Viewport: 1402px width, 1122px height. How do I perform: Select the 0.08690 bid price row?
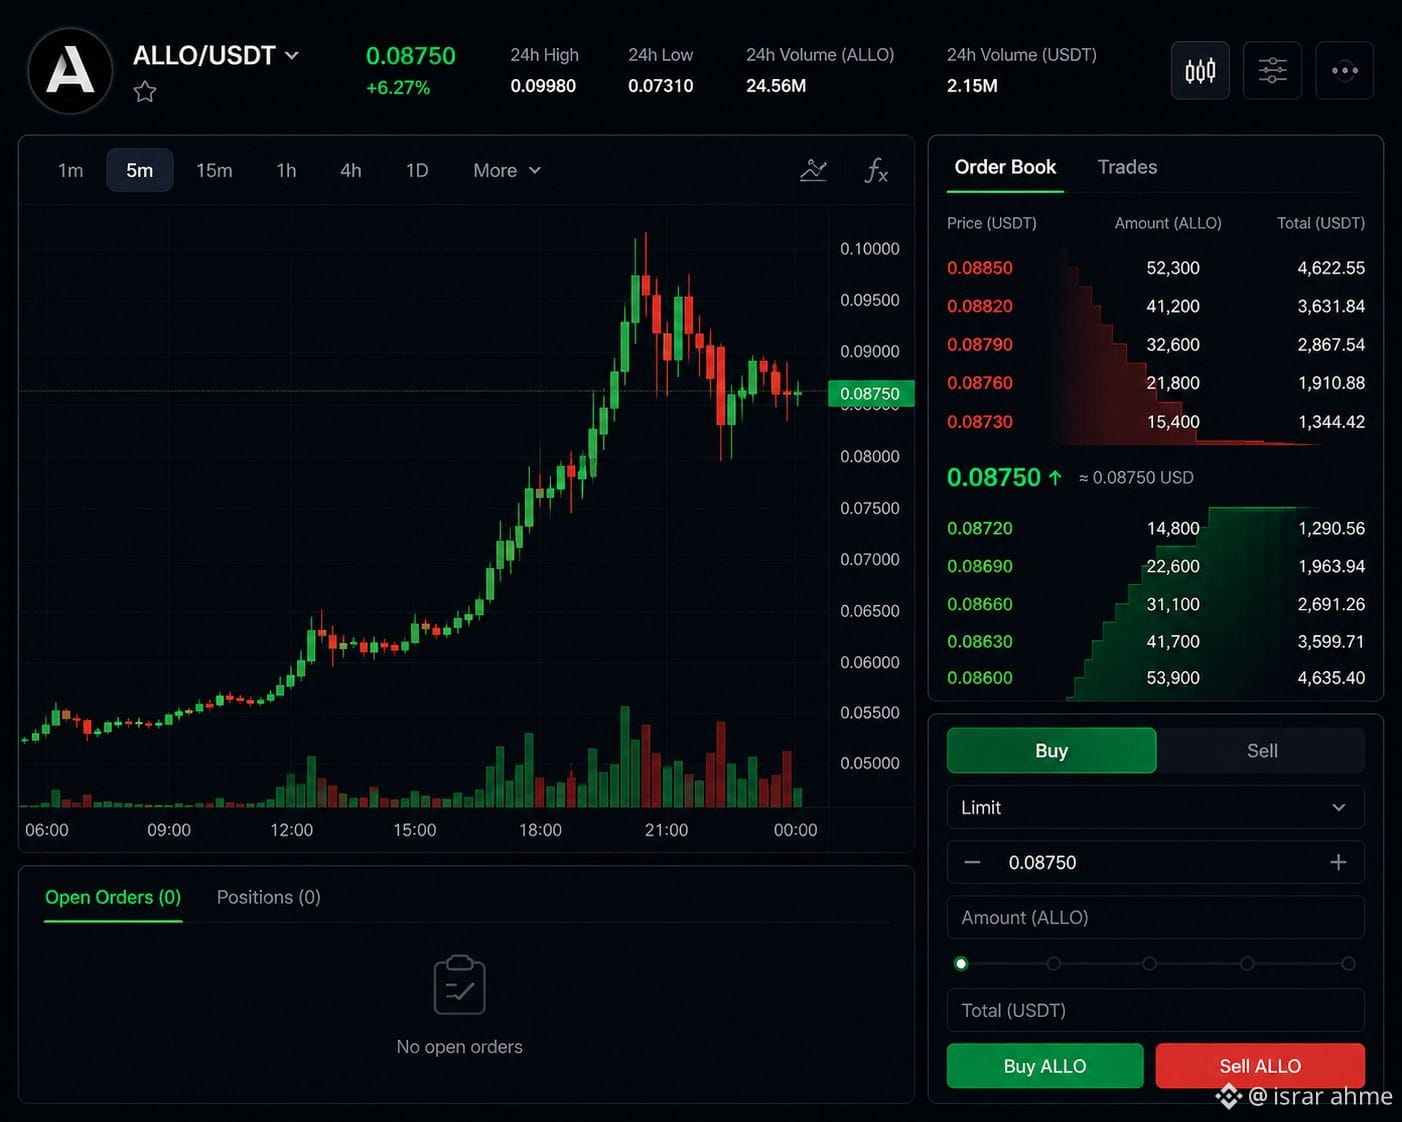click(x=1156, y=566)
